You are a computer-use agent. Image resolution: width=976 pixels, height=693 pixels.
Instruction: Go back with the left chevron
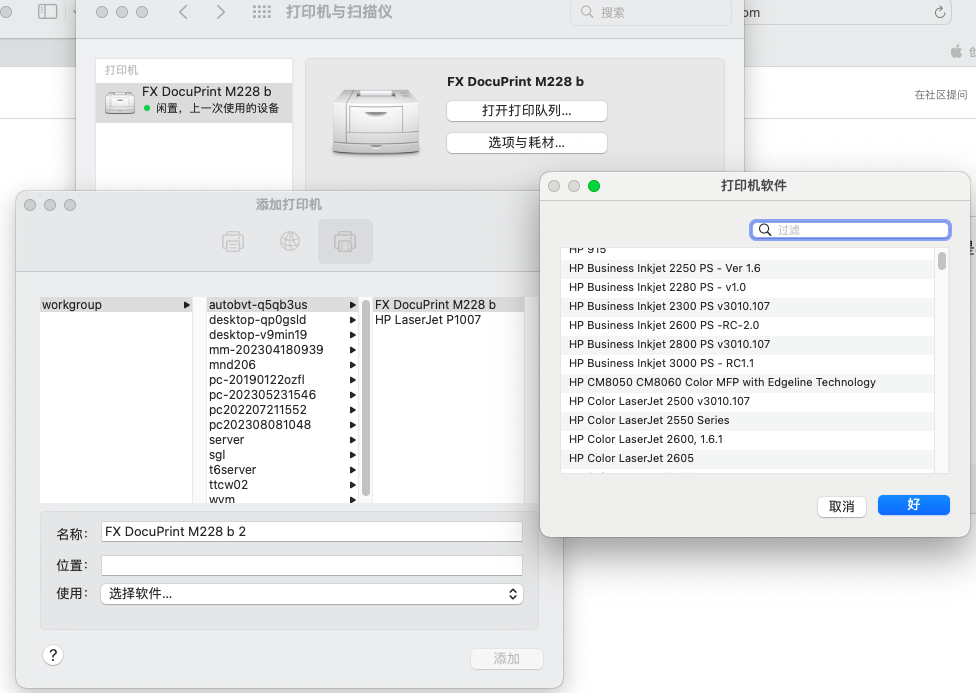tap(183, 12)
